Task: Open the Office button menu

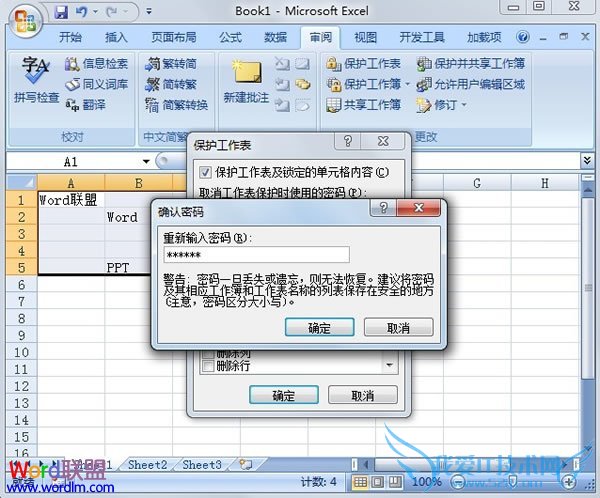Action: pyautogui.click(x=25, y=21)
